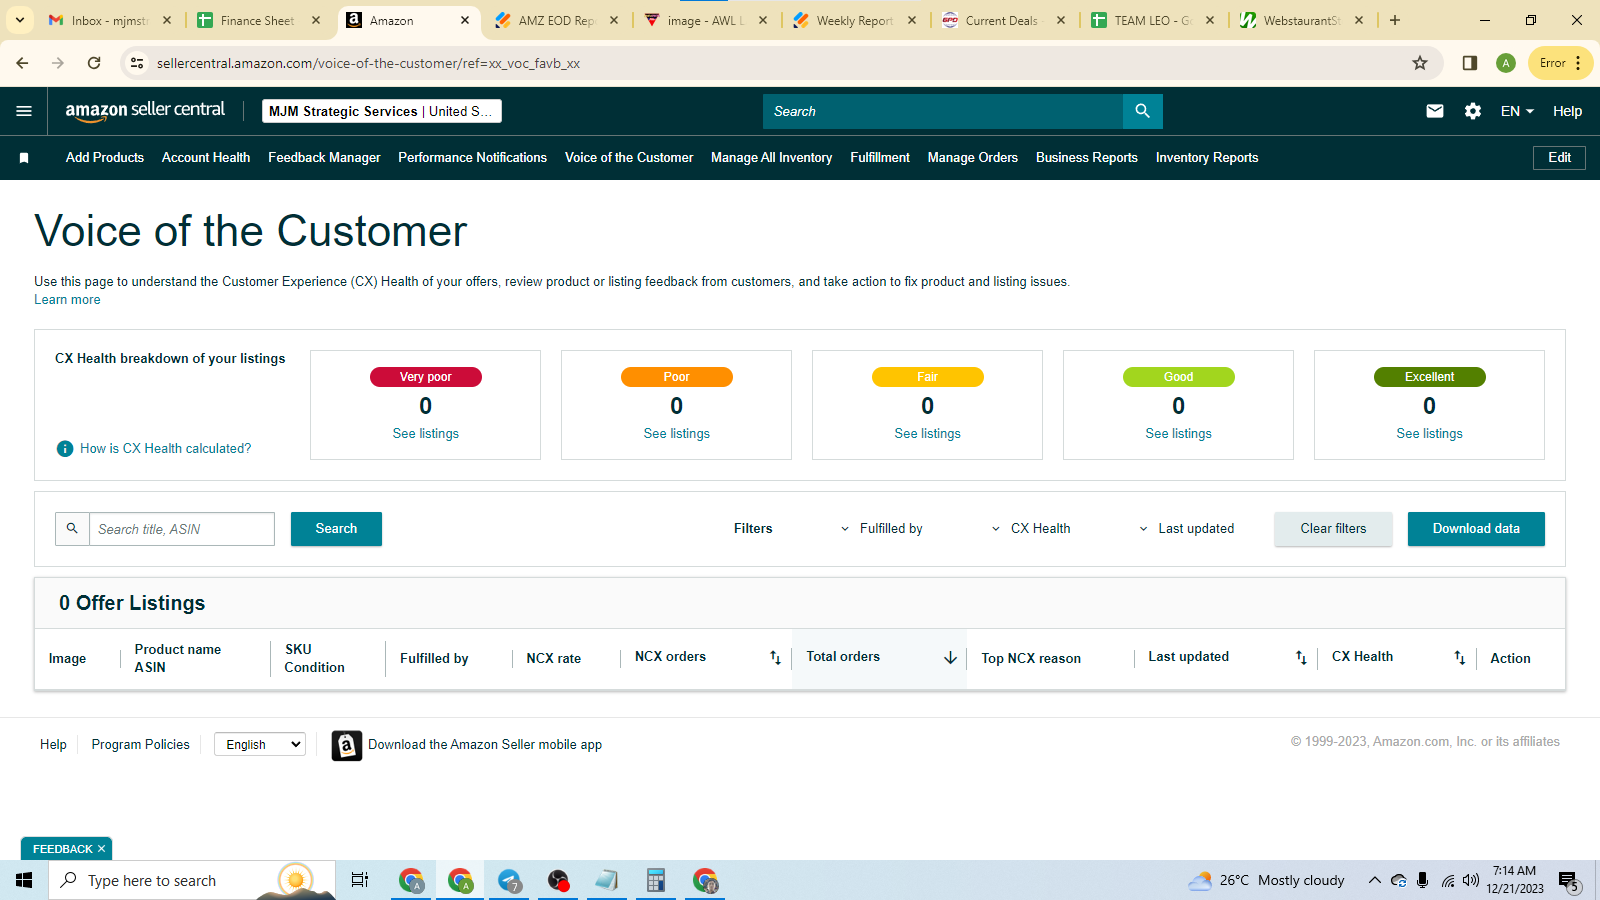Open Telegram from the taskbar

[x=510, y=880]
